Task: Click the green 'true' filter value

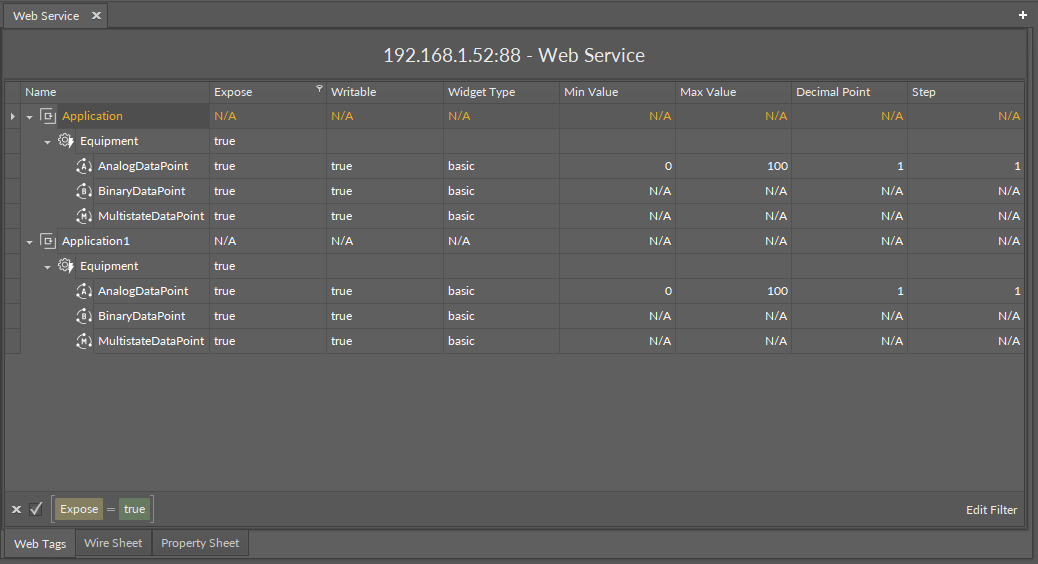Action: [134, 509]
